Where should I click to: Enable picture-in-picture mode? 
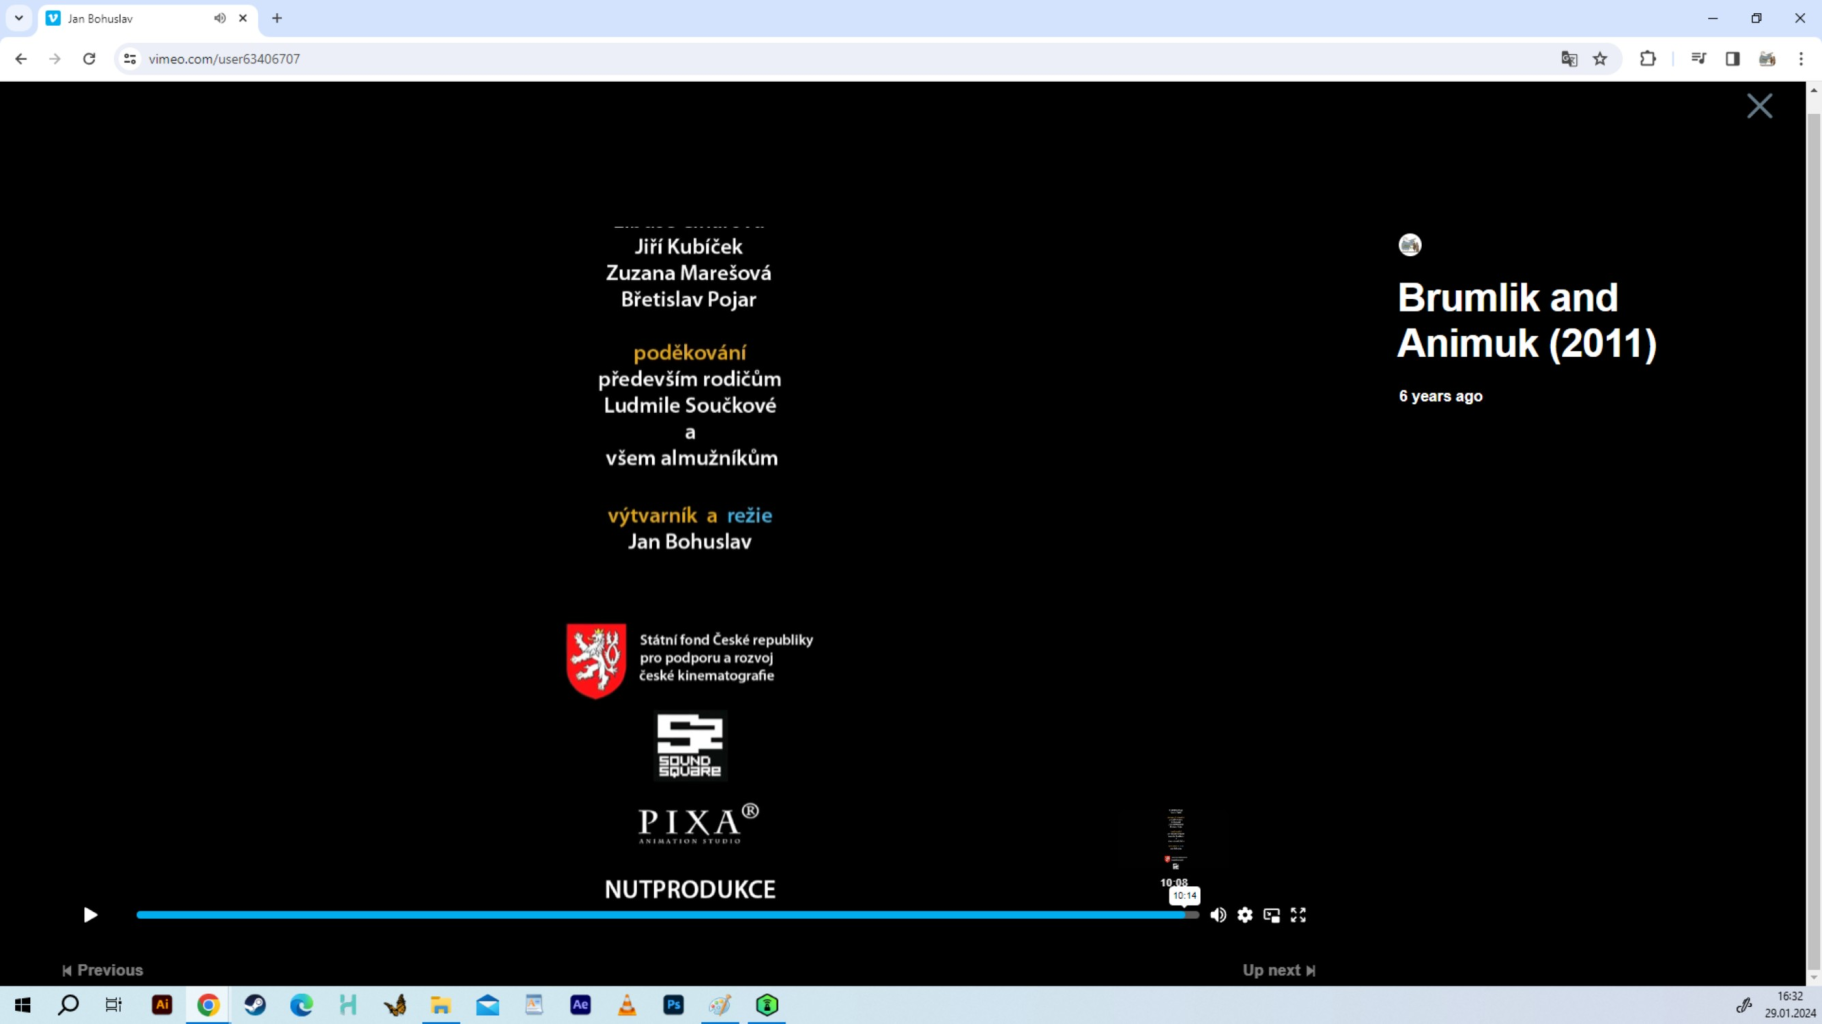1272,915
